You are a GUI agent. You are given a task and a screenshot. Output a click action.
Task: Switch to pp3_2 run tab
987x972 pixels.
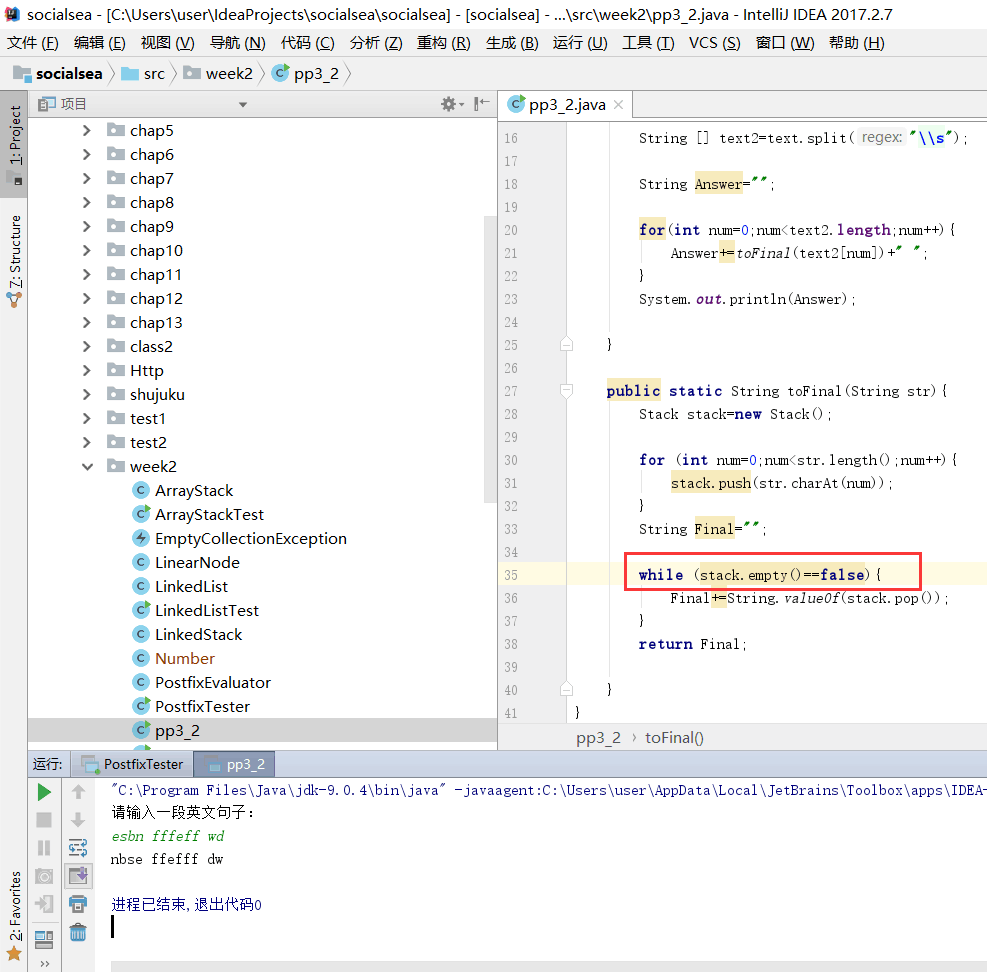click(235, 764)
